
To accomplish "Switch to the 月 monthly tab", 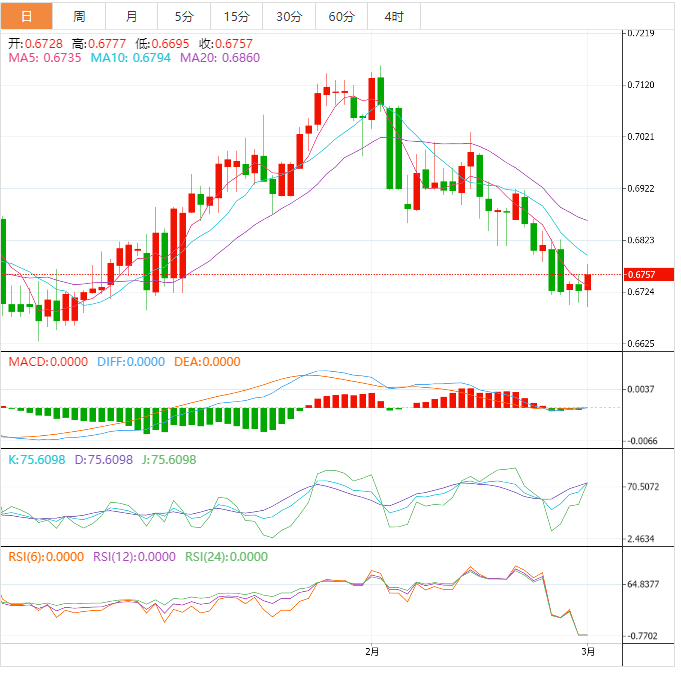I will click(x=132, y=16).
